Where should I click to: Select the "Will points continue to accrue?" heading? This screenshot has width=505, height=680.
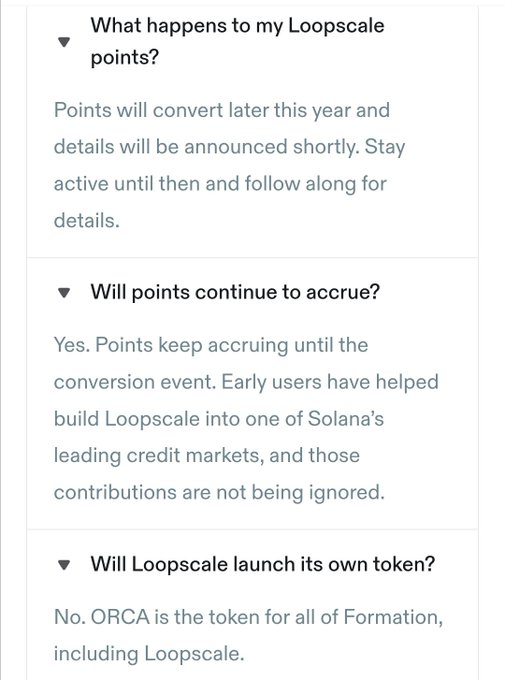[235, 292]
